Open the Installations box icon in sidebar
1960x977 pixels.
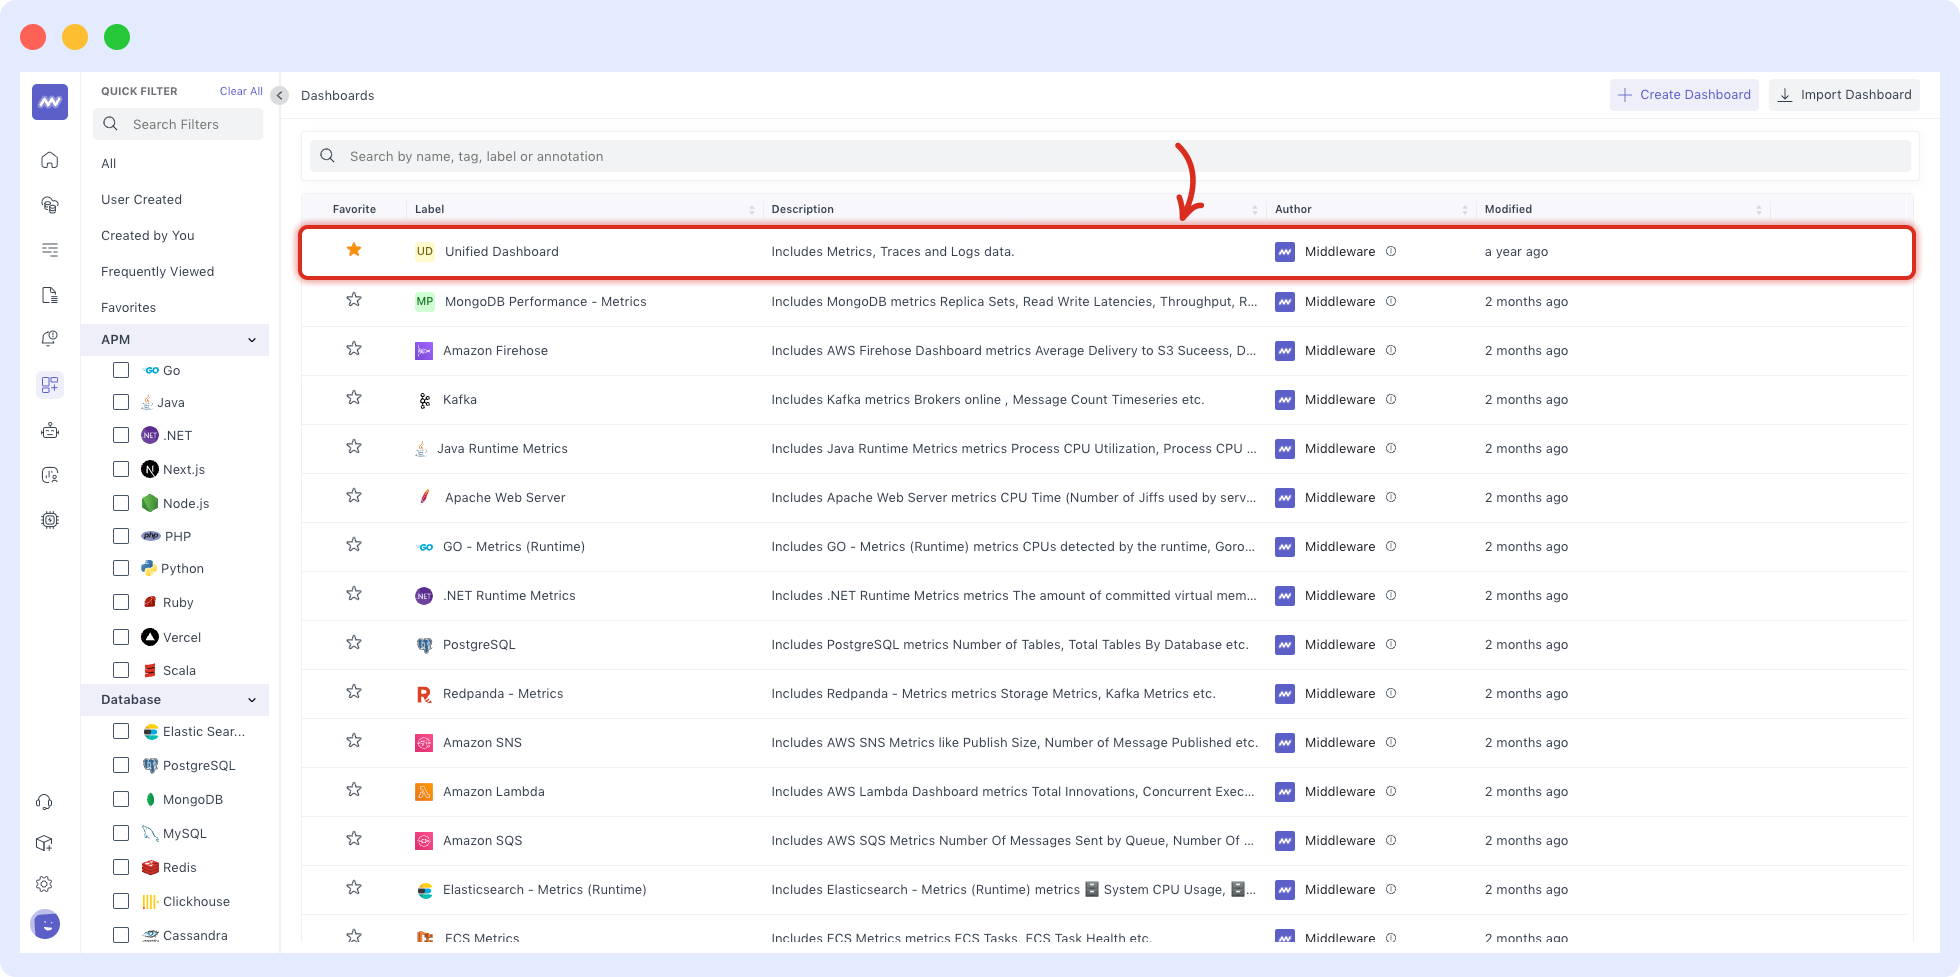pyautogui.click(x=44, y=843)
